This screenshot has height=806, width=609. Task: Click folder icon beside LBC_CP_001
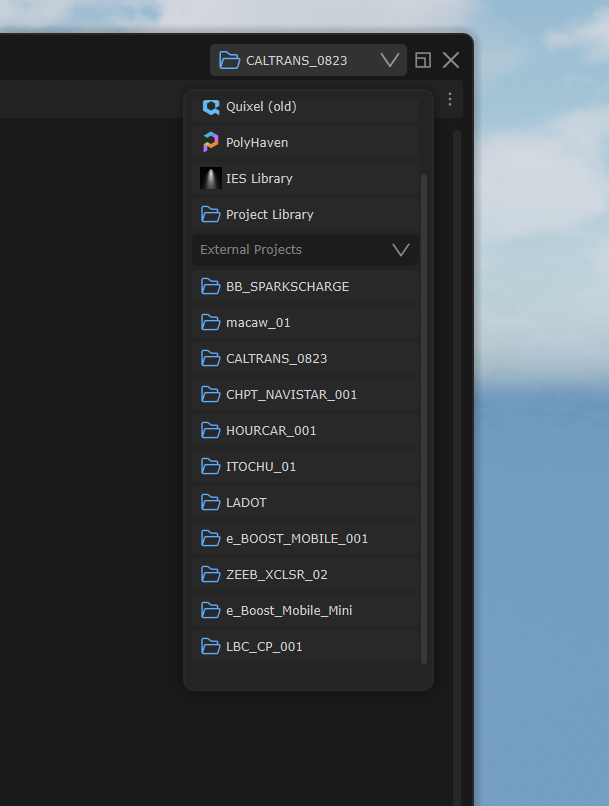(x=211, y=646)
